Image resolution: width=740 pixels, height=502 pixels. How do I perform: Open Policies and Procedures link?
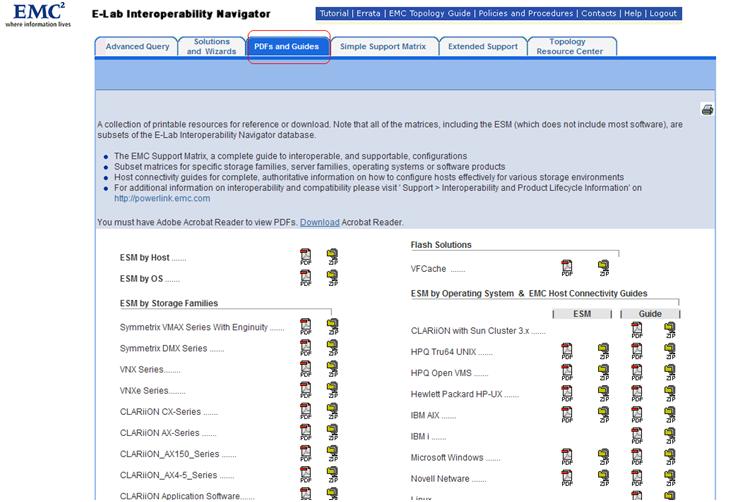[x=526, y=13]
